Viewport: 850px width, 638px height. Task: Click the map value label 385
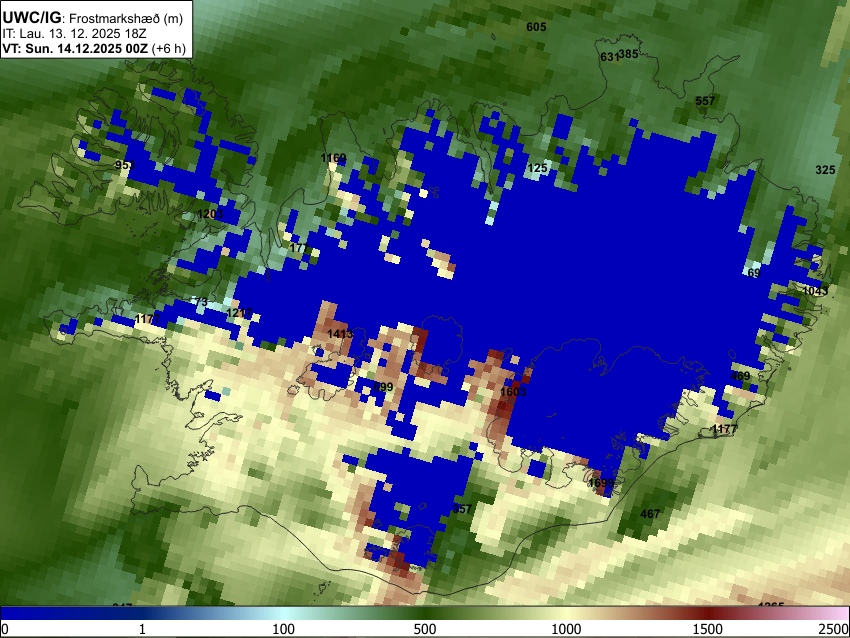point(628,54)
